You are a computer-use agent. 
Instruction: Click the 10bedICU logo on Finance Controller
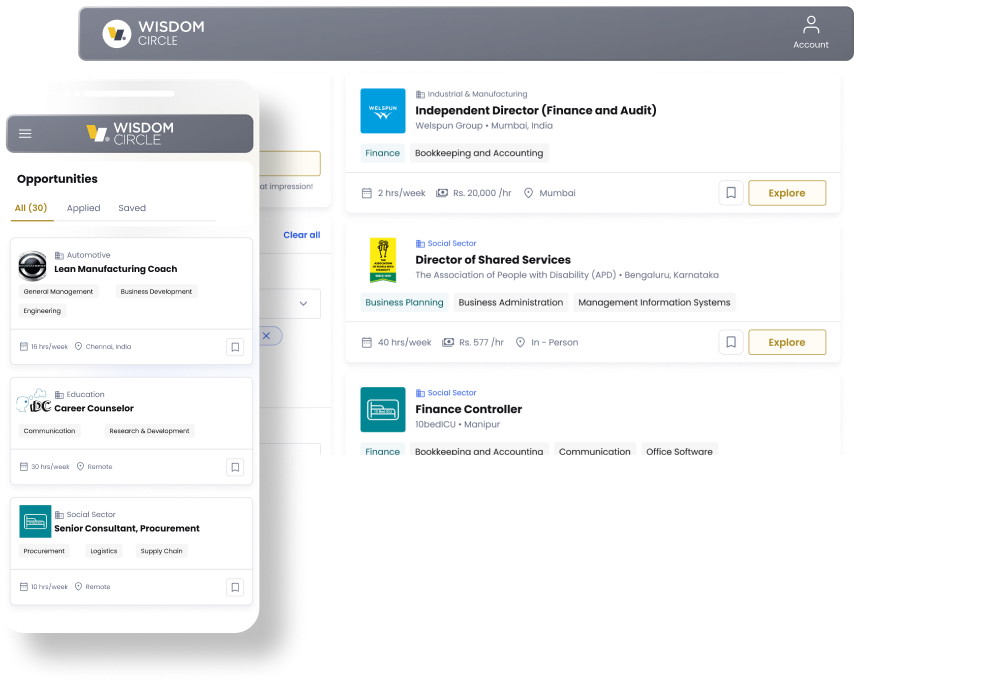pos(383,409)
